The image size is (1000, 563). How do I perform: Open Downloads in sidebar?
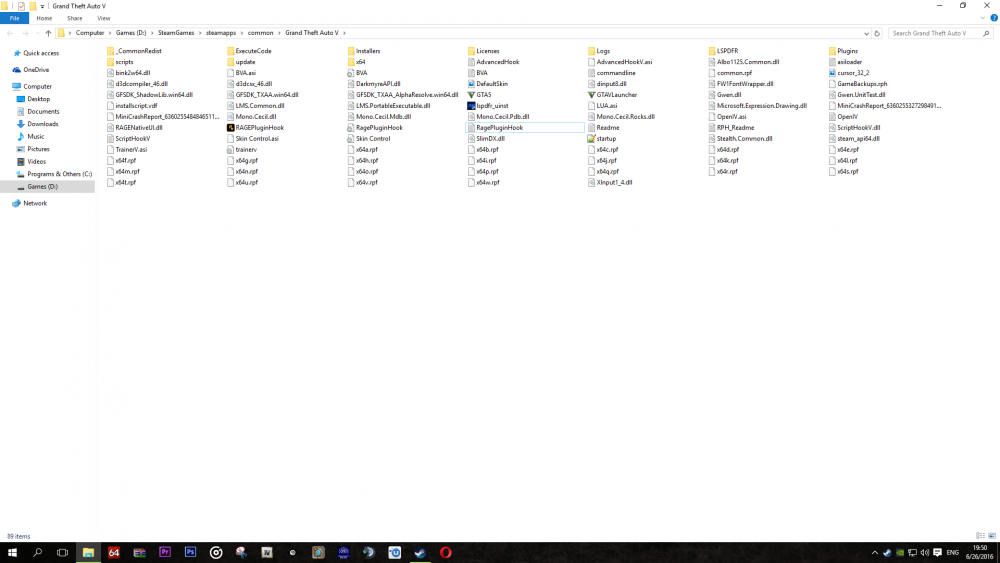click(x=43, y=124)
